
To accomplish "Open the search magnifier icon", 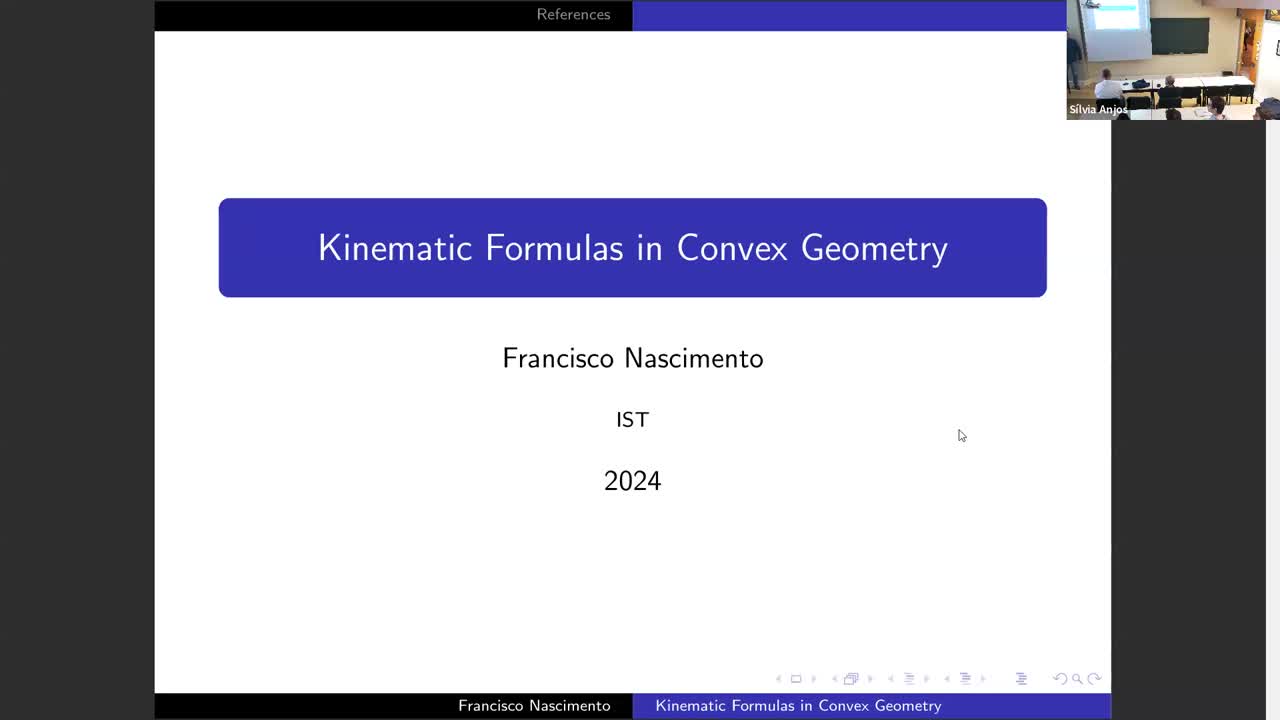I will coord(1078,679).
